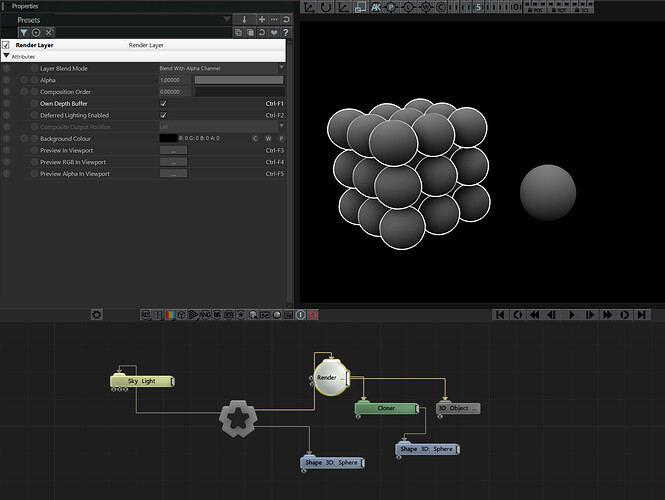Select the rotate gizmo tool
This screenshot has height=500, width=665.
tap(326, 7)
